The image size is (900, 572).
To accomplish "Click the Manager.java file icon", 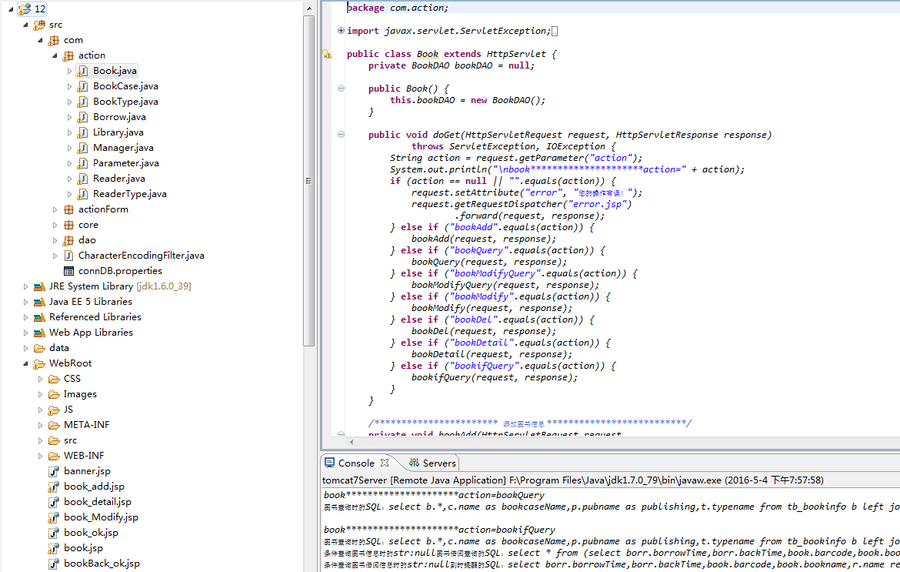I will 83,148.
